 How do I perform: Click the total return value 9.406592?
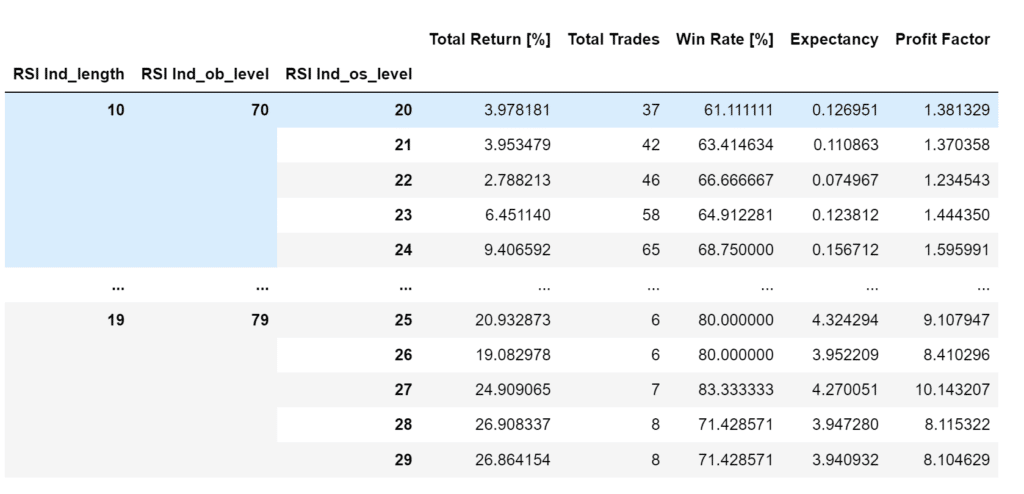coord(516,250)
